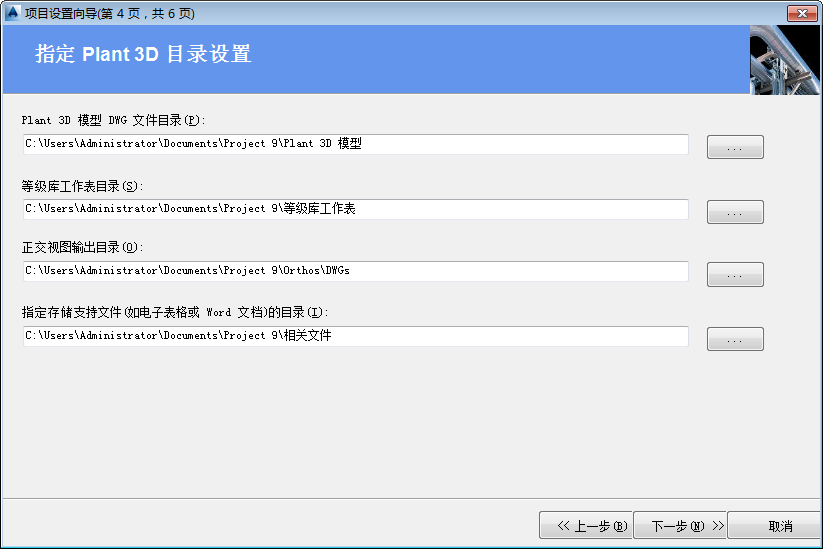Click the title text '项目设置向导(第 4 页，共 6 页)'
This screenshot has width=823, height=549.
pos(110,14)
